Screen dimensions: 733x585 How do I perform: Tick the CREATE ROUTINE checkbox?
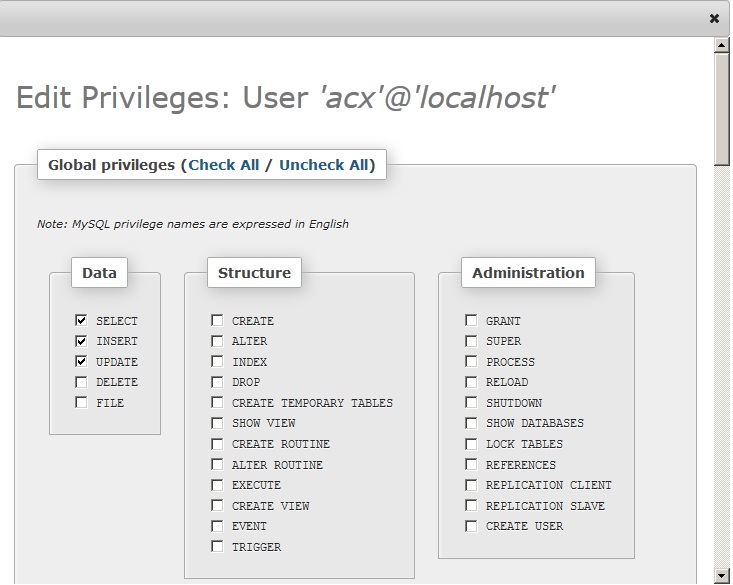(x=217, y=443)
